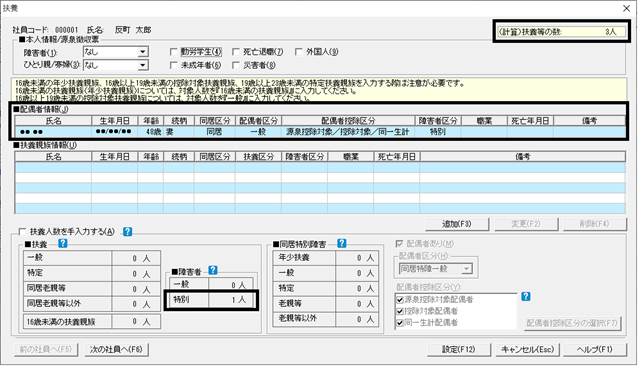Open help icon beside ■障害者 heading
This screenshot has width=642, height=372.
(x=213, y=270)
